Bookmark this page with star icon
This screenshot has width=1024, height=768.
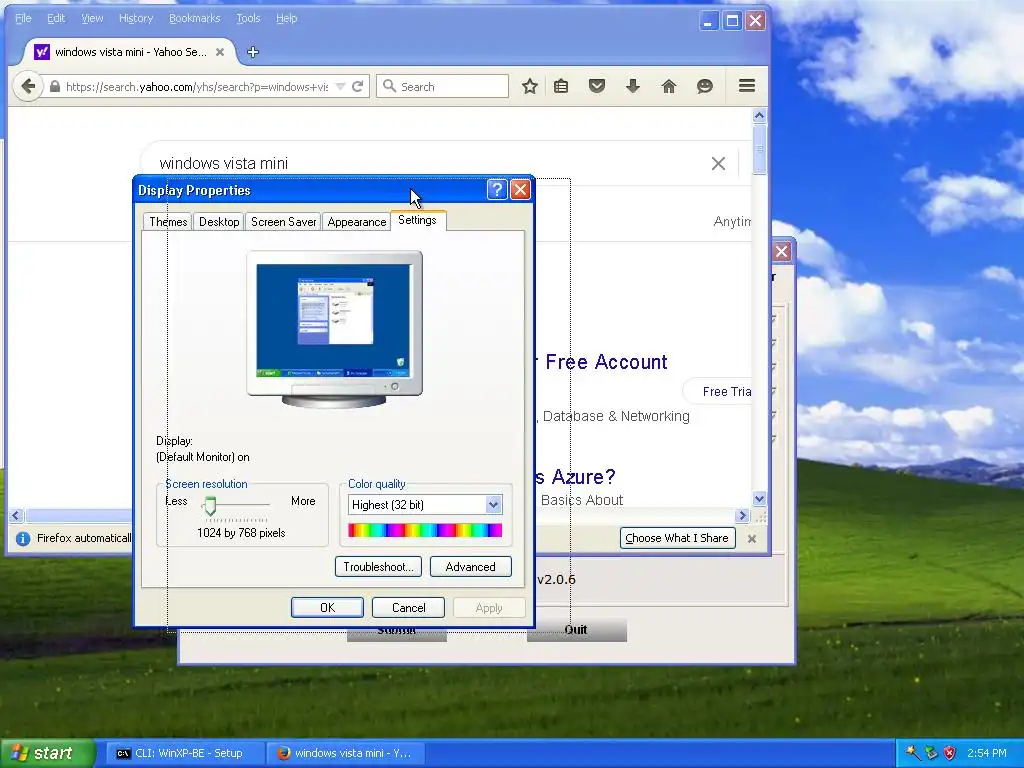(x=530, y=86)
